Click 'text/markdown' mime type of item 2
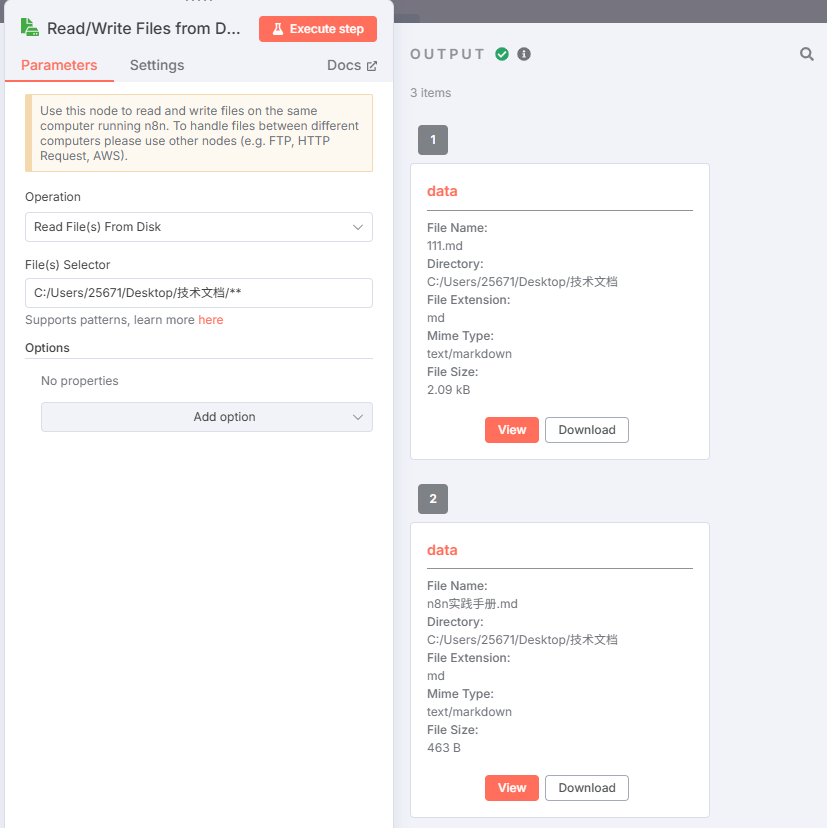 click(x=469, y=712)
